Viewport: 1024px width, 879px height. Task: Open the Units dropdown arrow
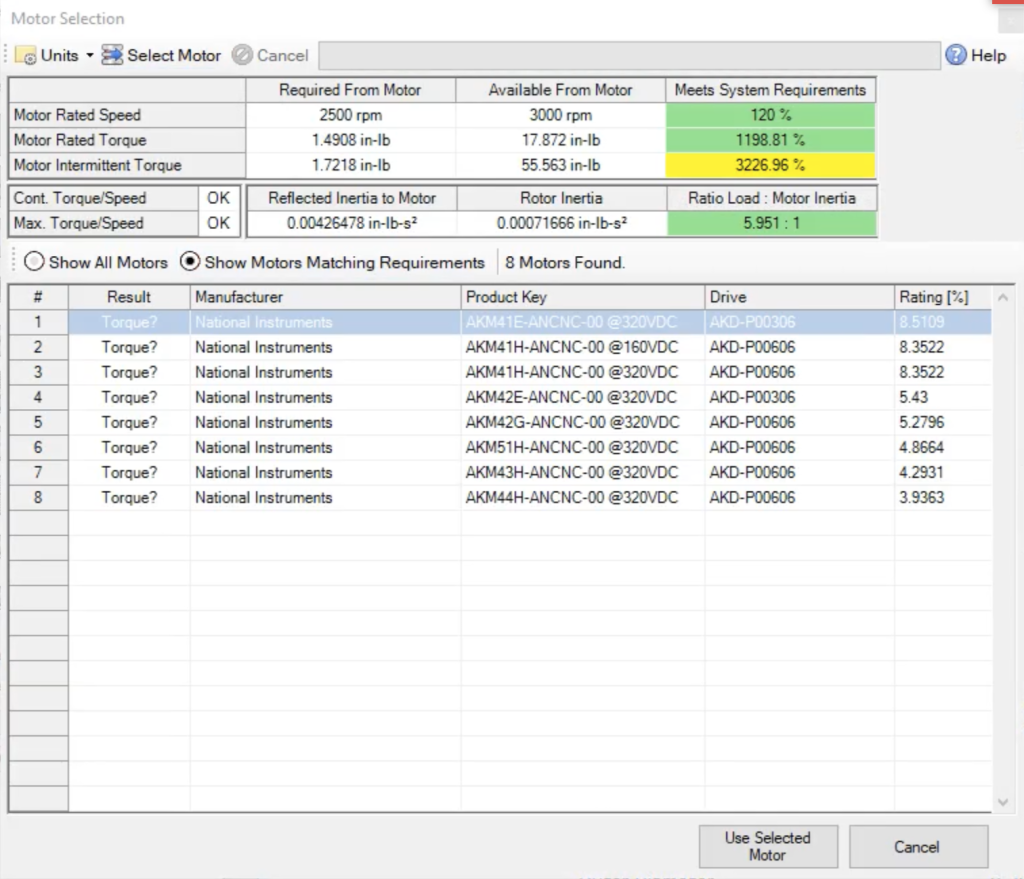[x=89, y=56]
